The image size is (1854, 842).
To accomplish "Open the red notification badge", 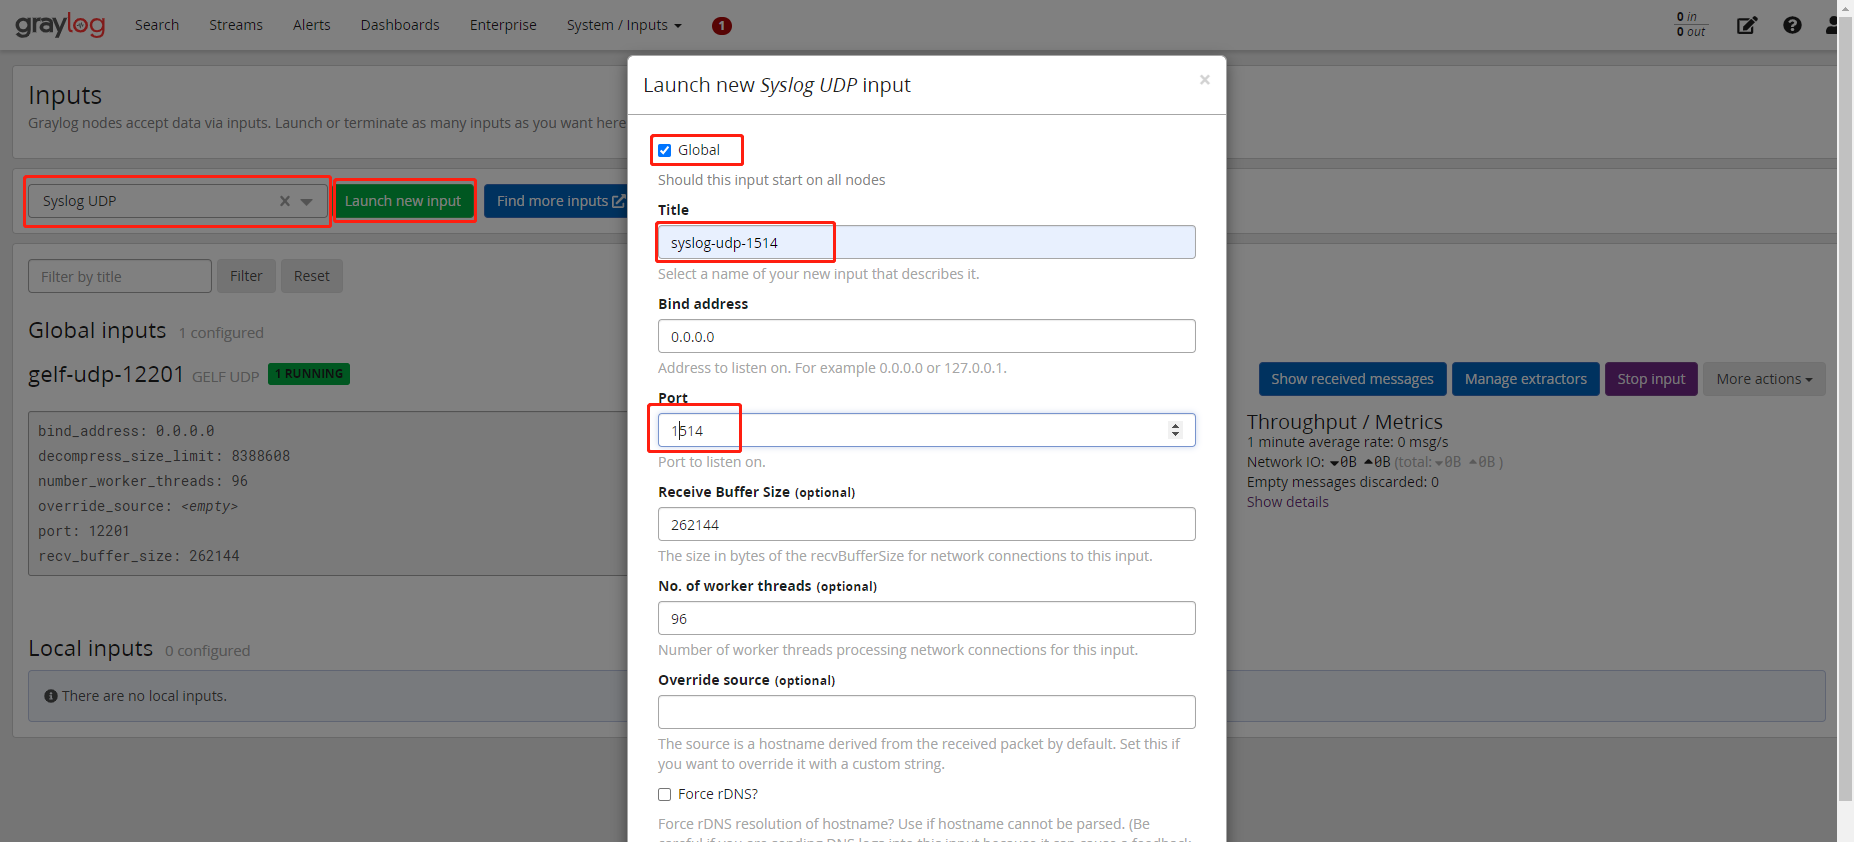I will (x=722, y=26).
